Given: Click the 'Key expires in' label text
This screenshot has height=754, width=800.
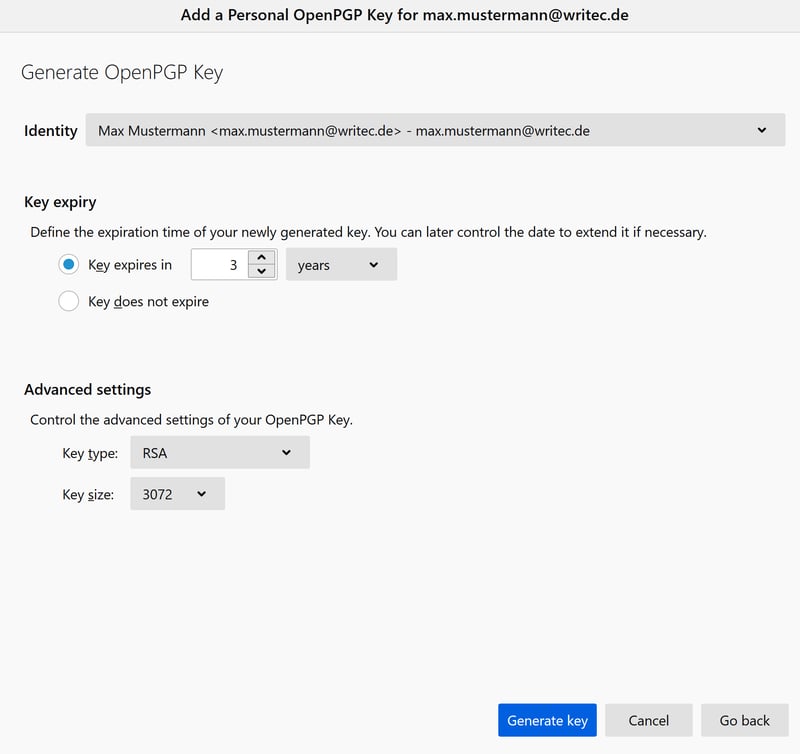Looking at the screenshot, I should tap(130, 265).
